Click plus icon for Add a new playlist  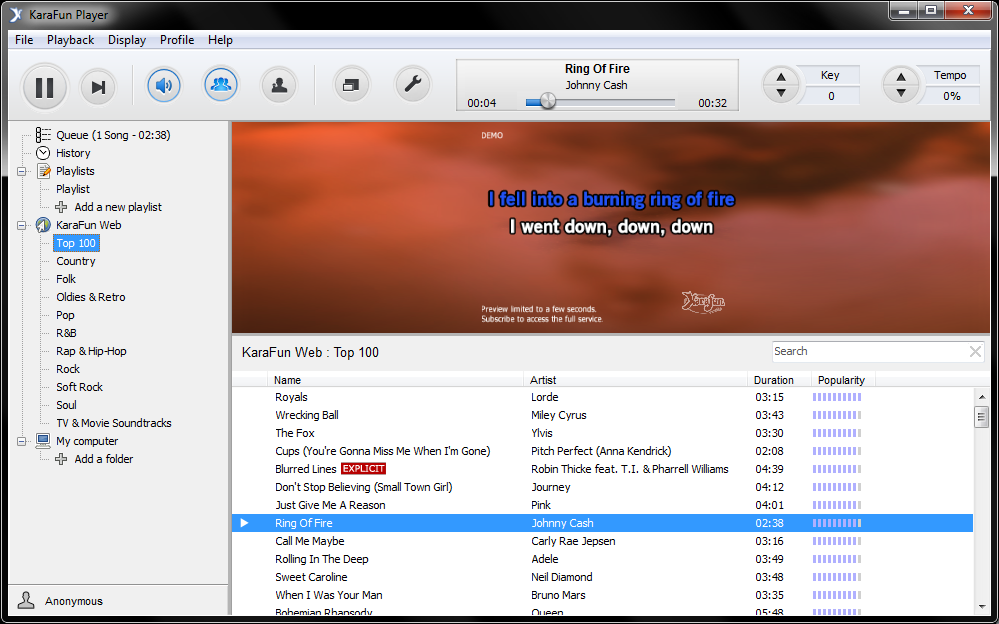point(61,207)
